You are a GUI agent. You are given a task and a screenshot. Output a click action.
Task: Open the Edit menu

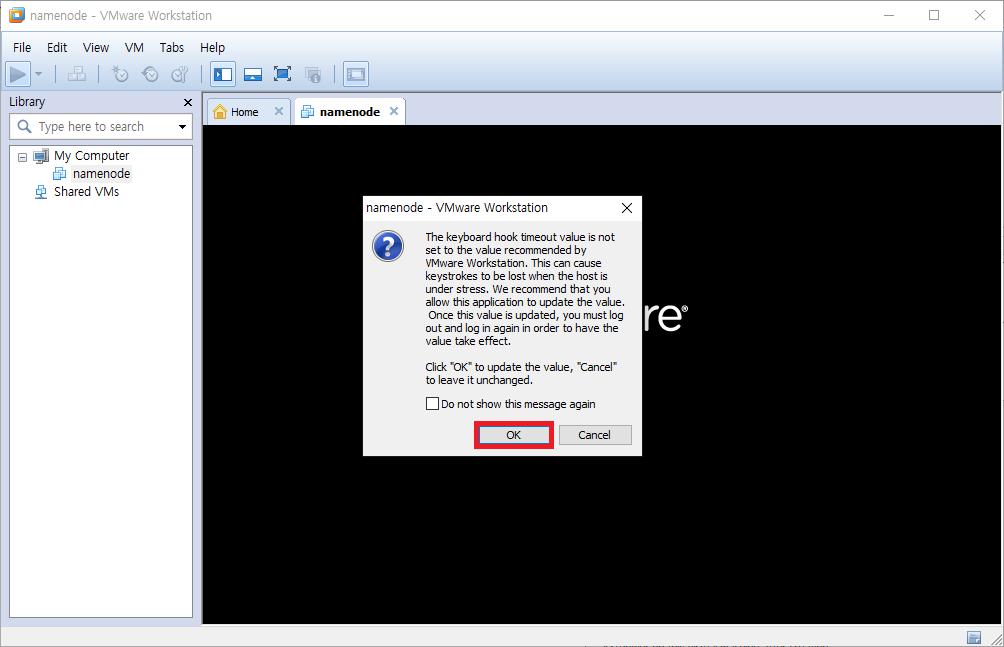click(57, 47)
